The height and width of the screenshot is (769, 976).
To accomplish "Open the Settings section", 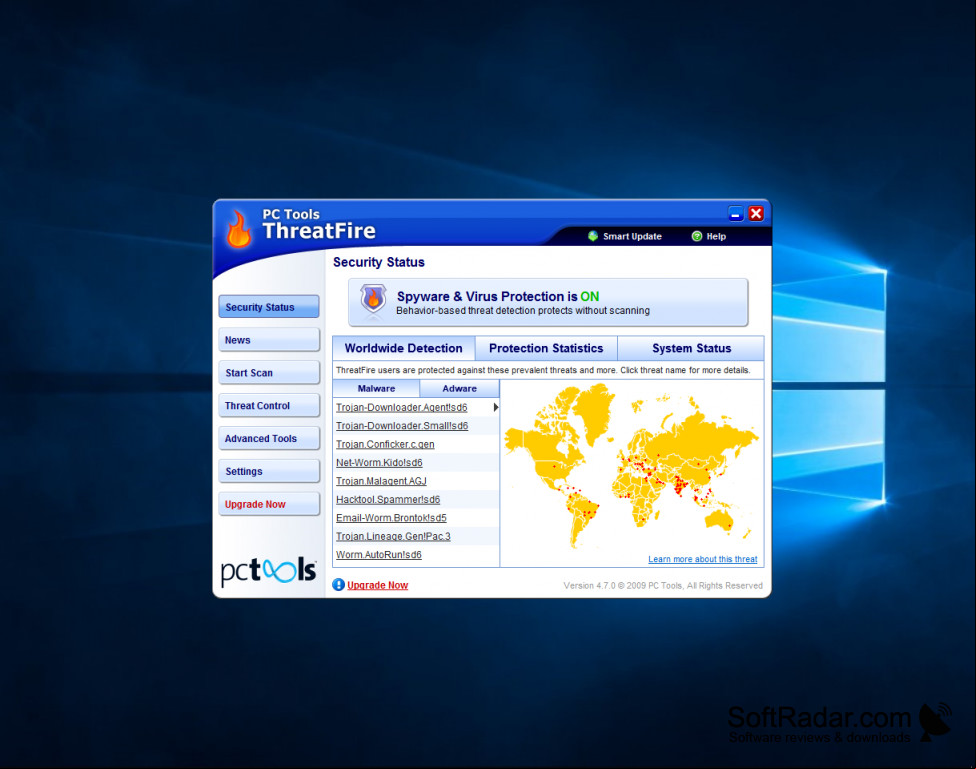I will [269, 471].
